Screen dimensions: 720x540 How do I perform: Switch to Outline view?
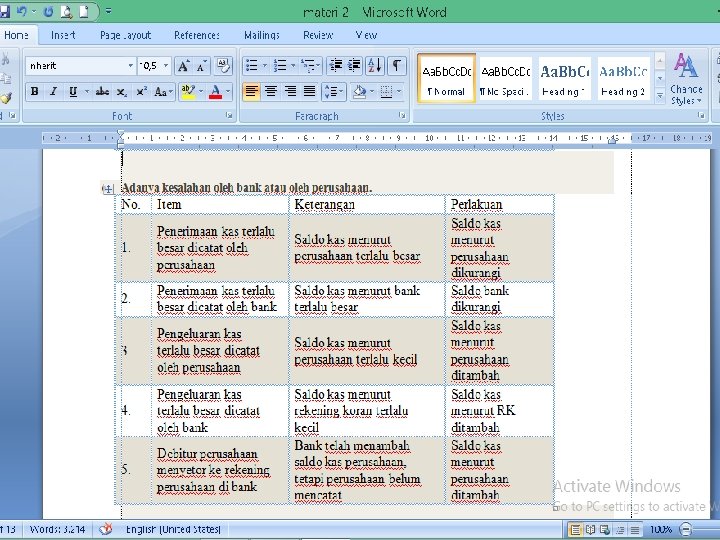point(620,529)
